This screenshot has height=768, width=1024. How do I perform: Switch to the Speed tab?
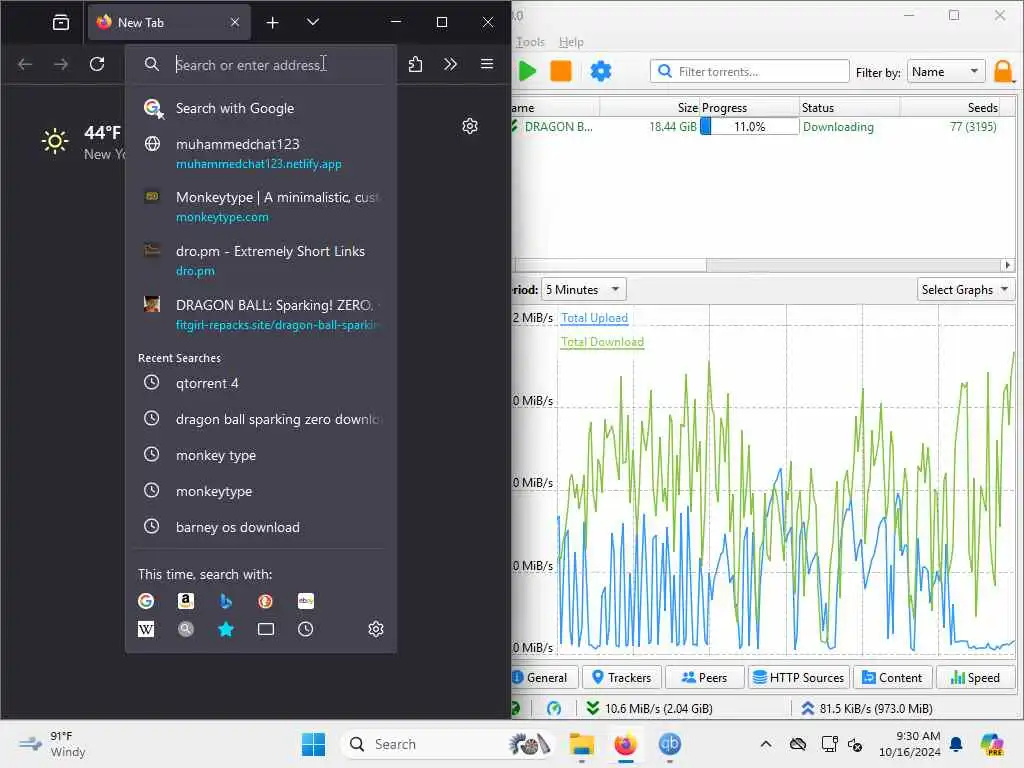click(x=976, y=677)
